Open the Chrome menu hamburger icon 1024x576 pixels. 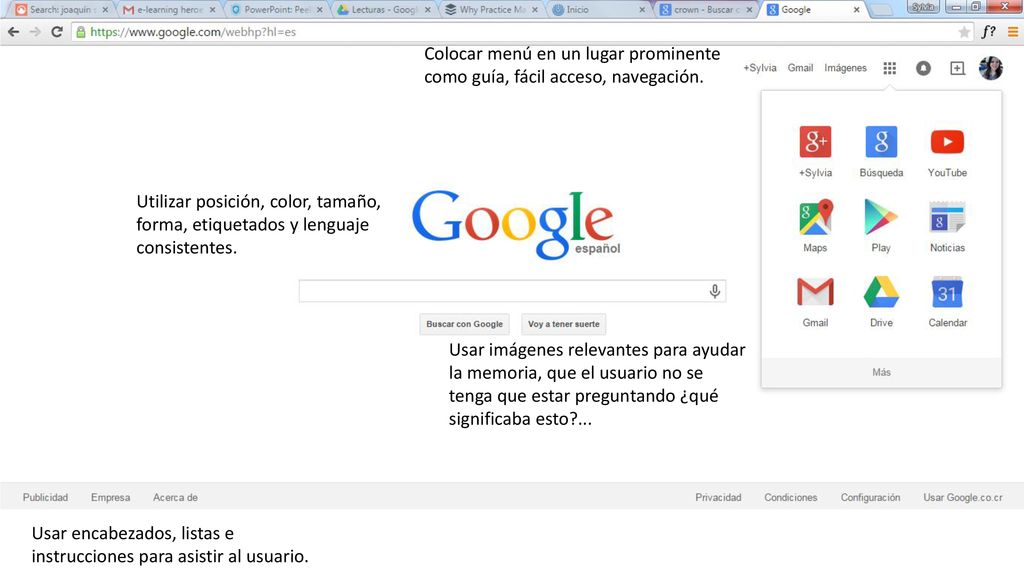pos(1013,32)
